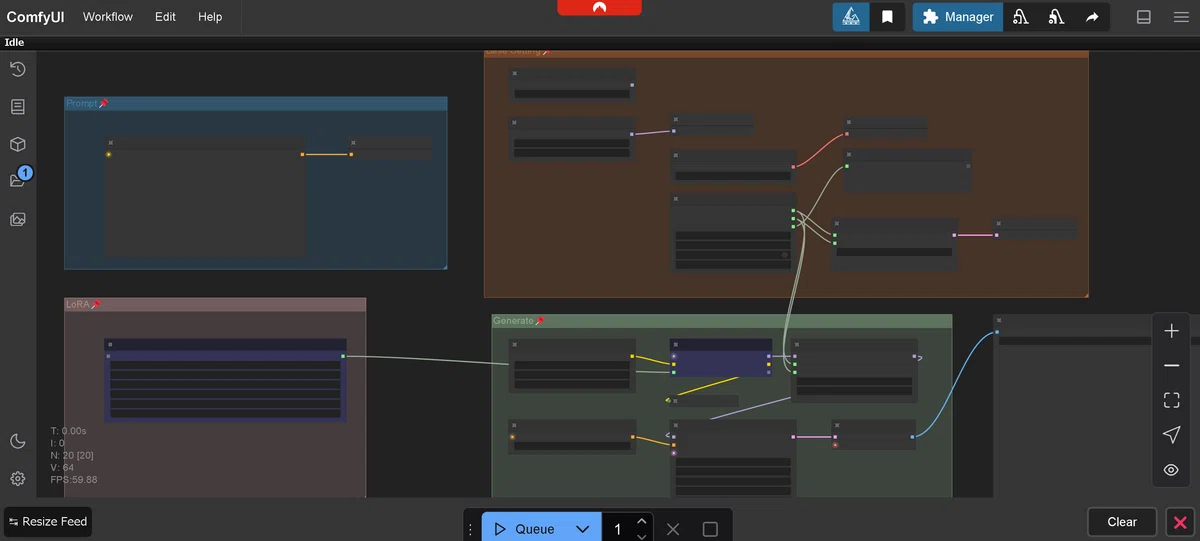
Task: Decrease batch count with down arrow
Action: (x=642, y=535)
